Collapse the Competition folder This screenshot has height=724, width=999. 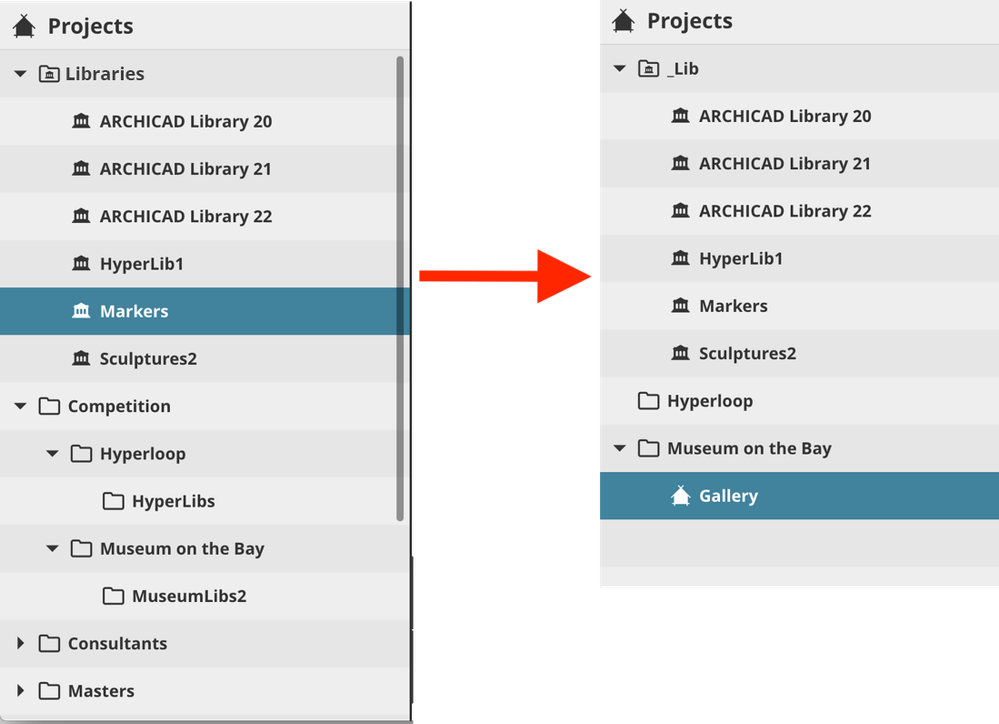tap(20, 406)
